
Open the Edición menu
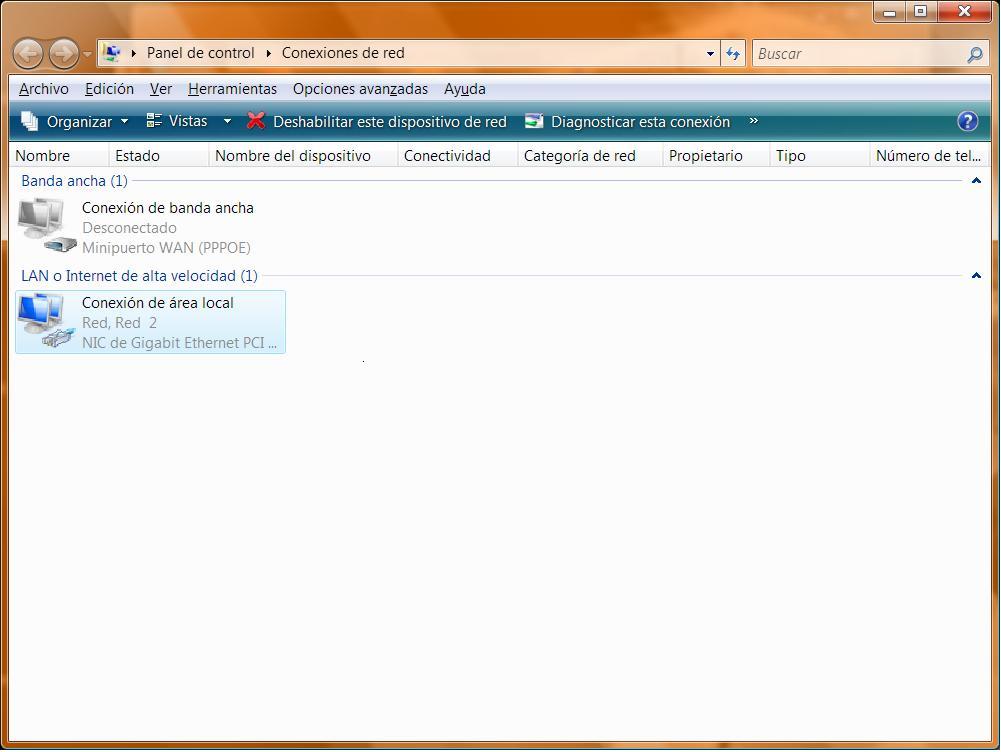tap(109, 89)
